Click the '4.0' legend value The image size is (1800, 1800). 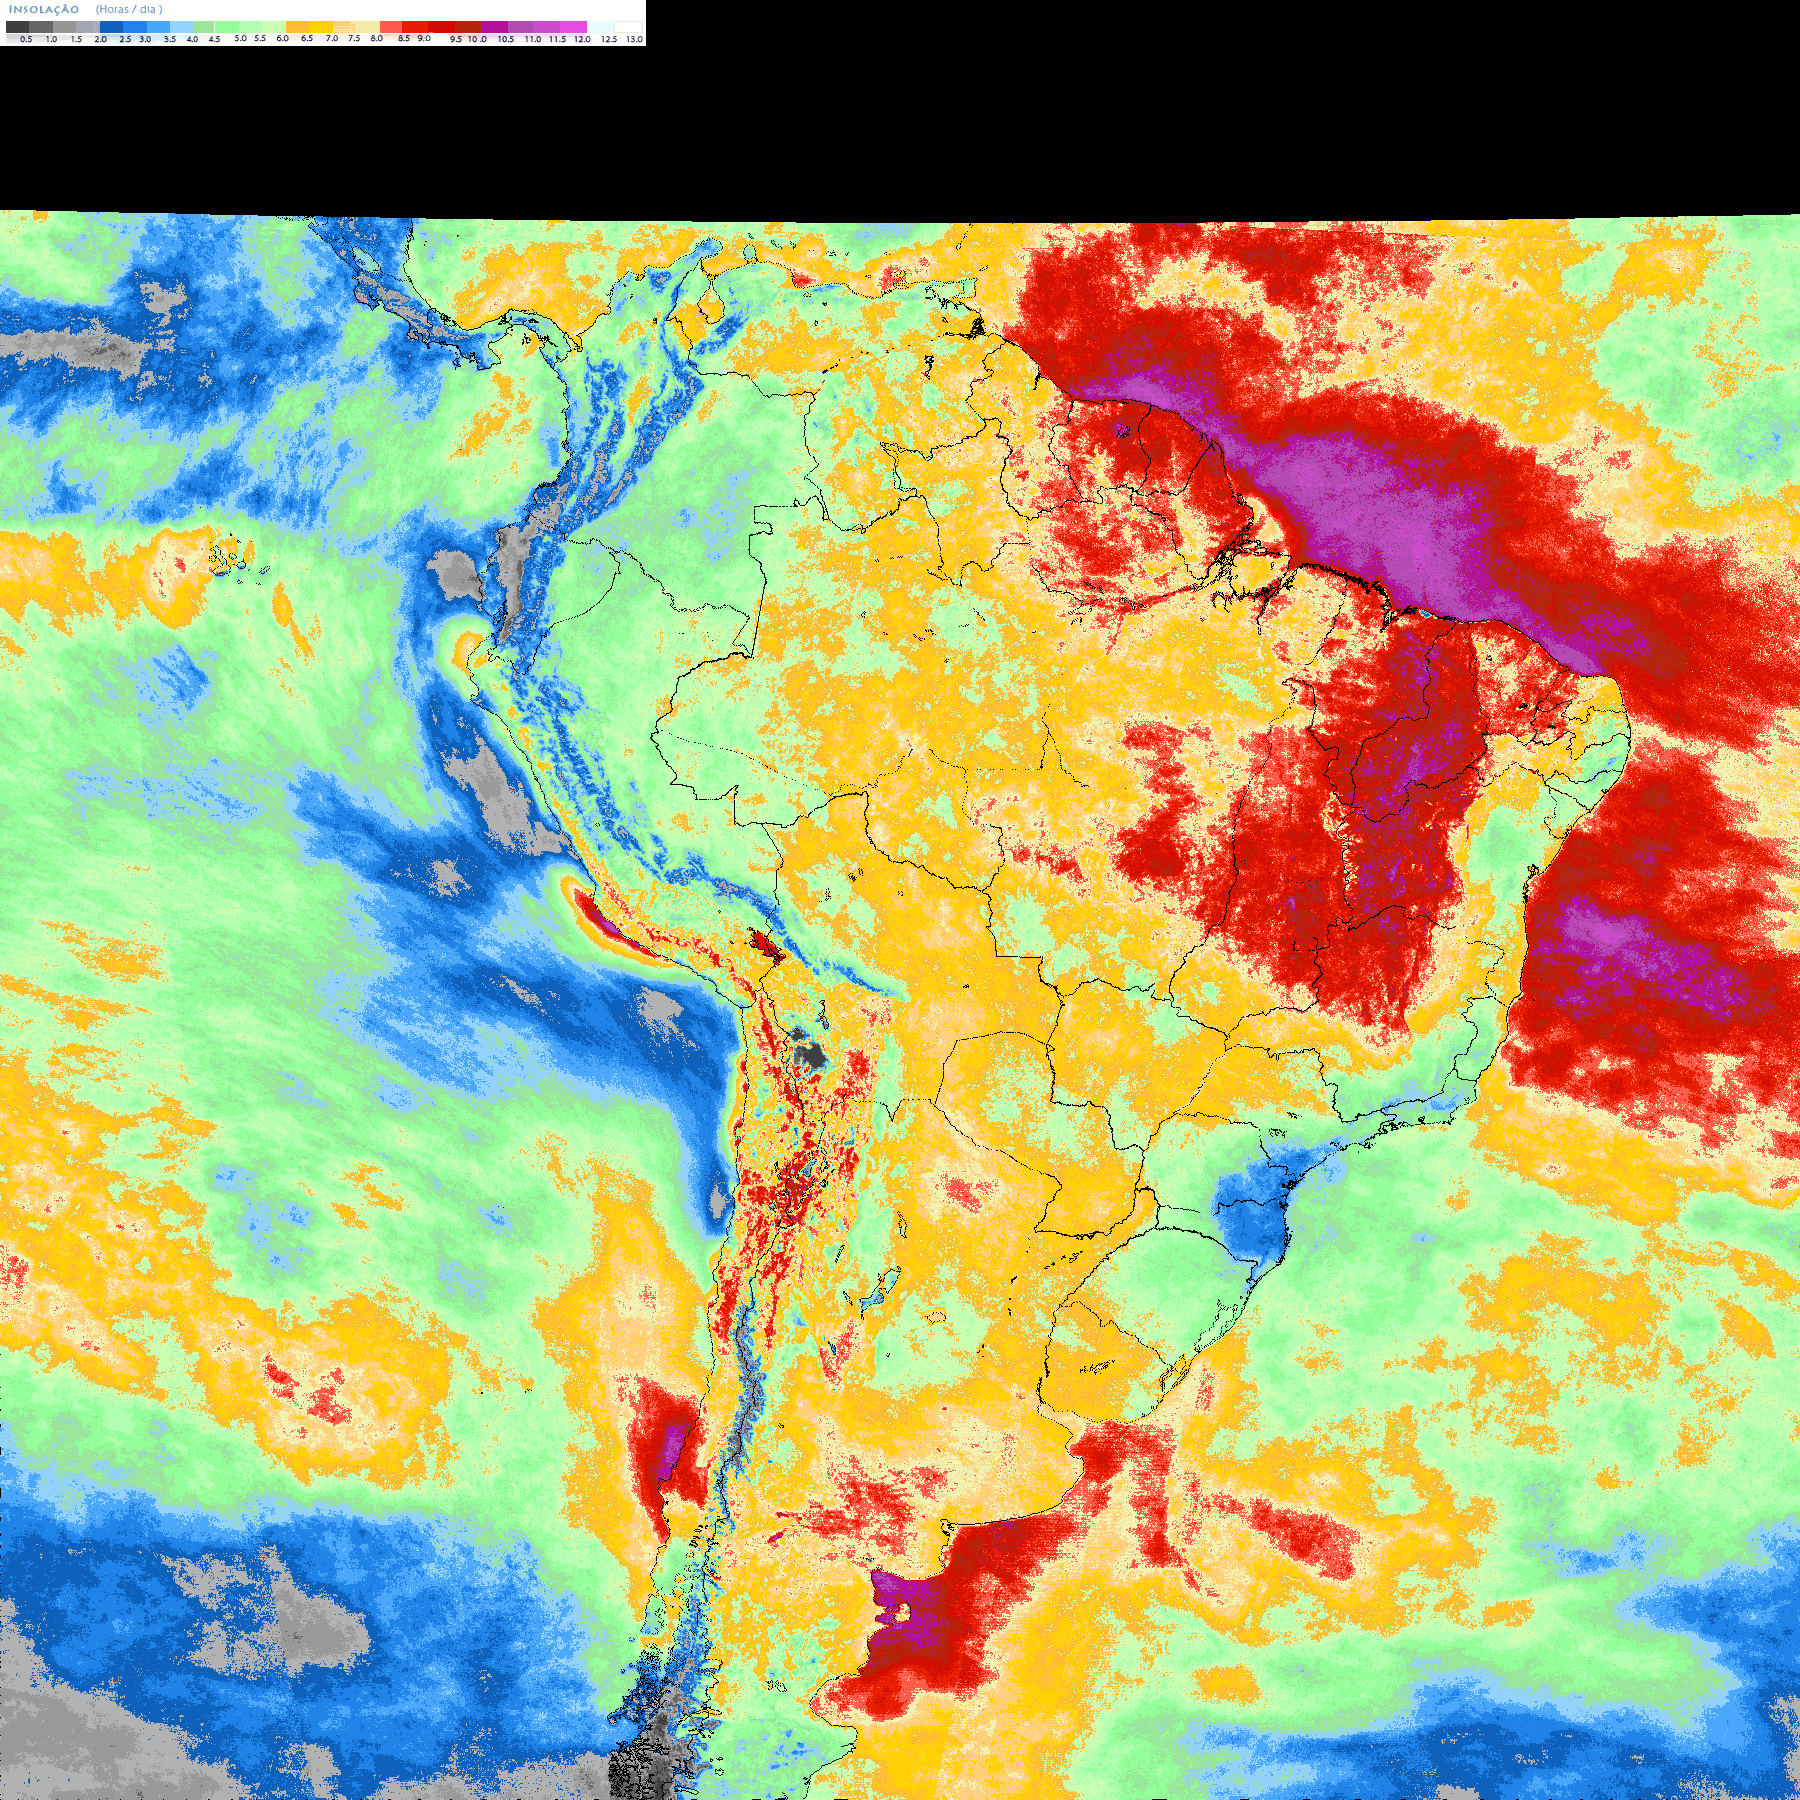click(192, 39)
